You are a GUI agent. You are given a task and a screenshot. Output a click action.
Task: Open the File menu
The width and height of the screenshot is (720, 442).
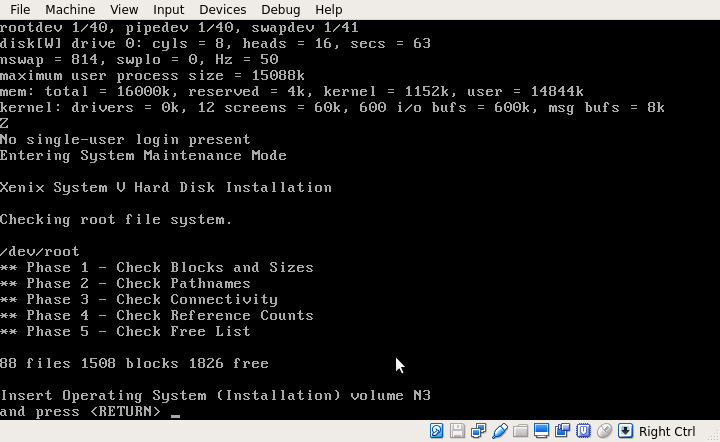coord(20,9)
